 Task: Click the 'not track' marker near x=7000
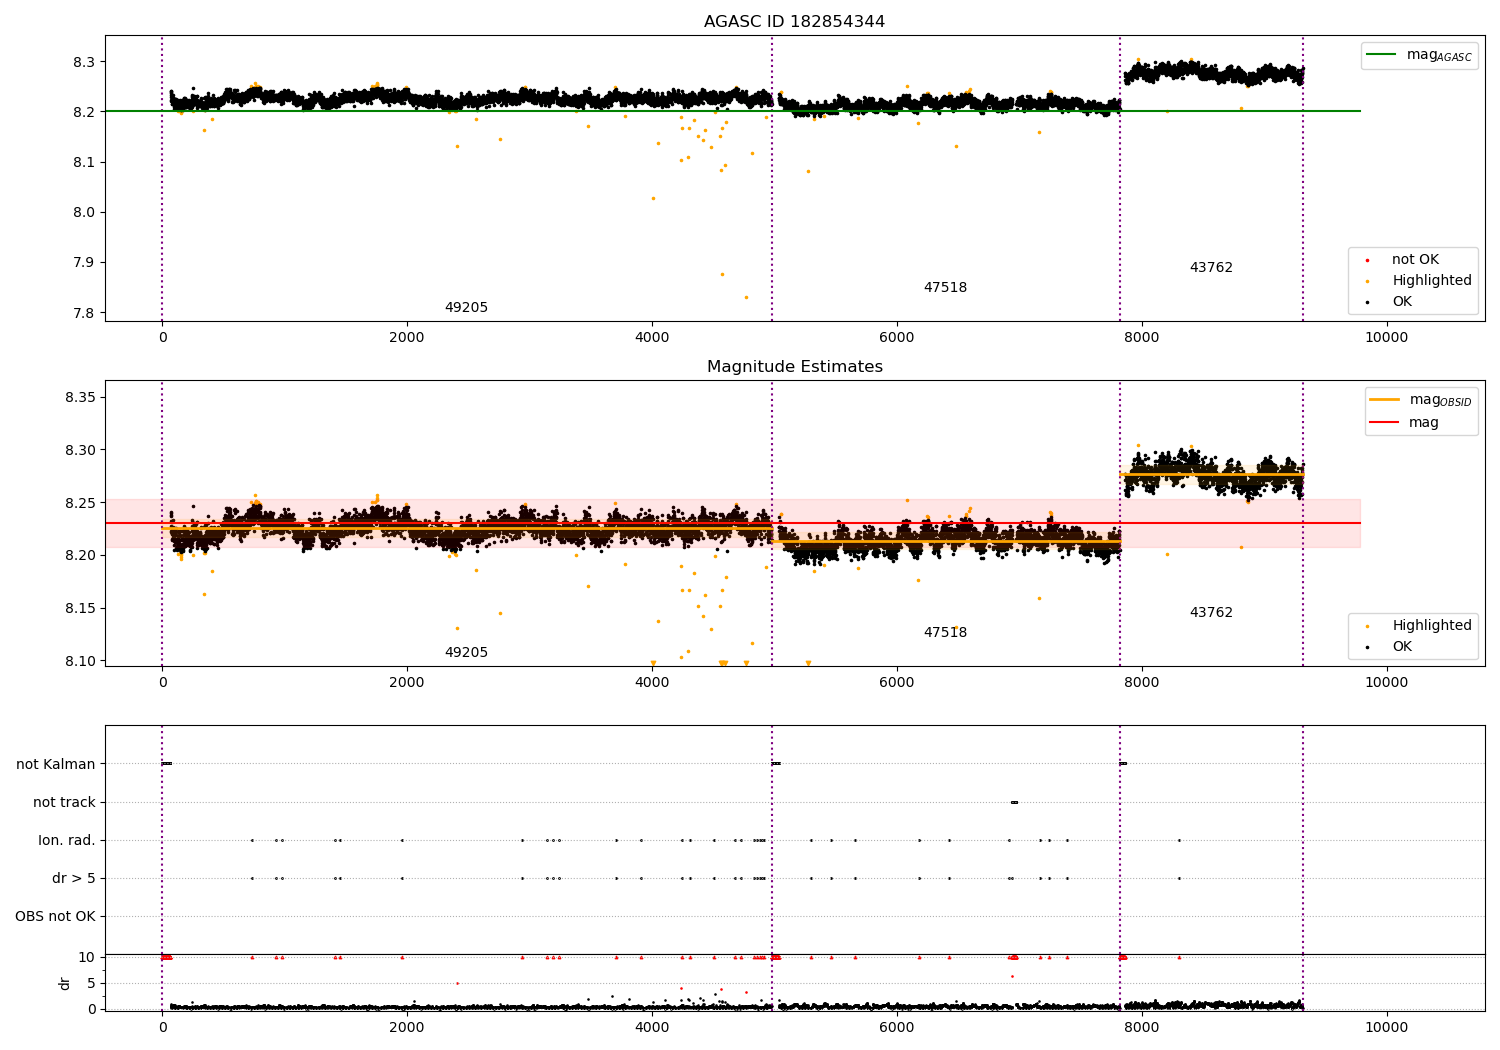1014,802
